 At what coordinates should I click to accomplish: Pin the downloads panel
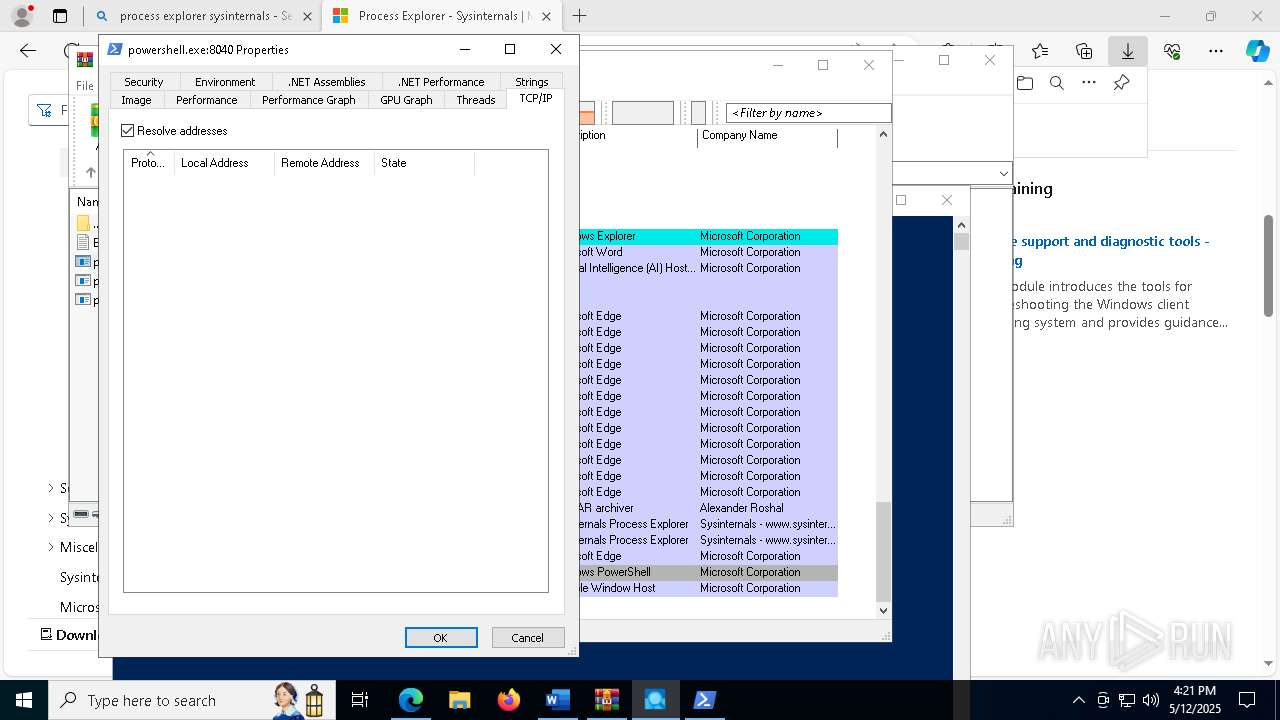click(1121, 83)
